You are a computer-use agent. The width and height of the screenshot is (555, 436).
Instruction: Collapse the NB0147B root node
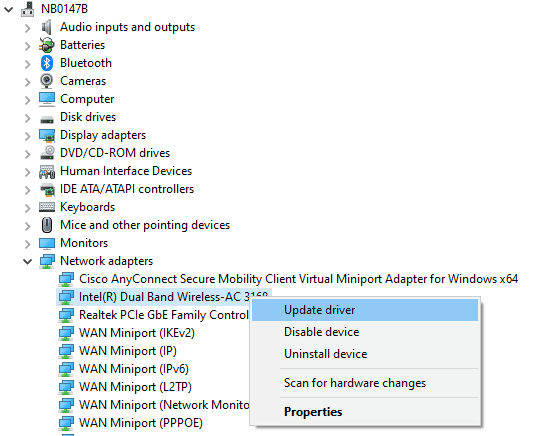coord(8,10)
